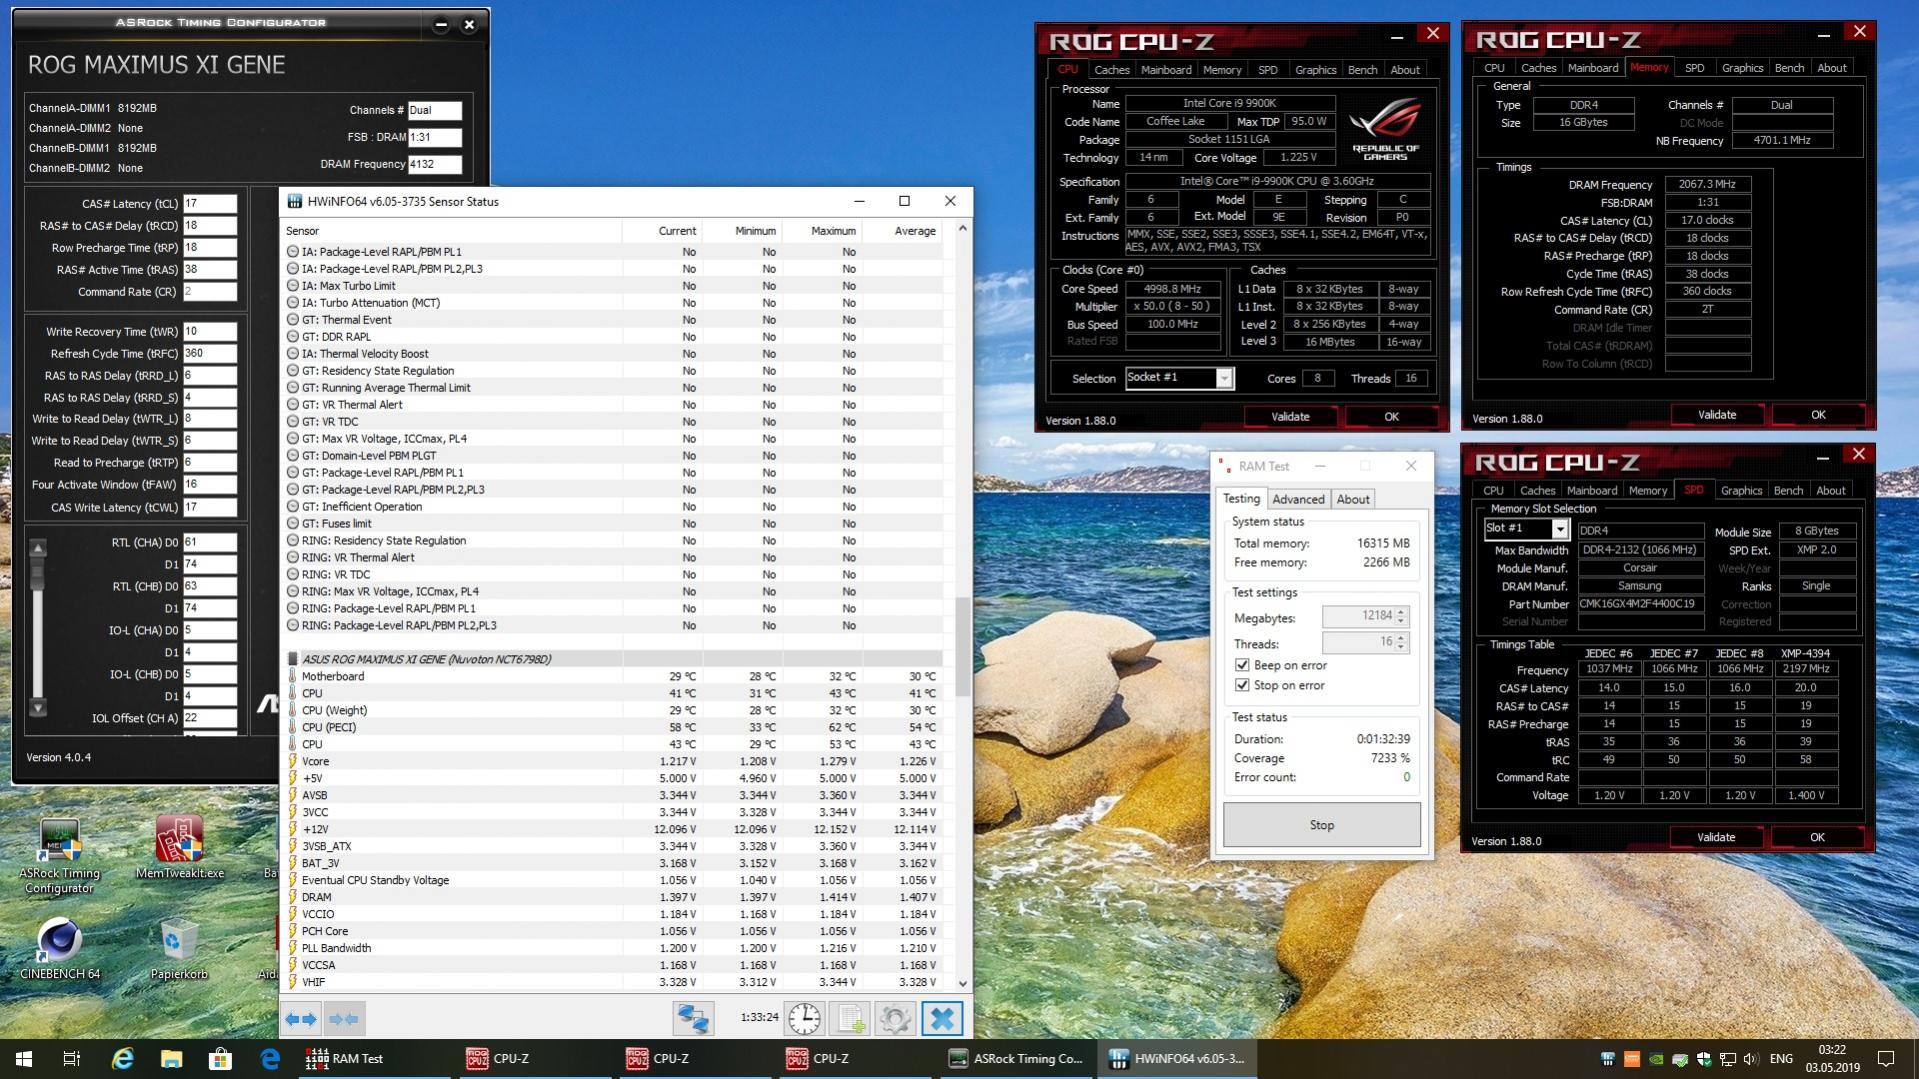Open File Explorer from the taskbar
The height and width of the screenshot is (1079, 1919).
[x=171, y=1058]
